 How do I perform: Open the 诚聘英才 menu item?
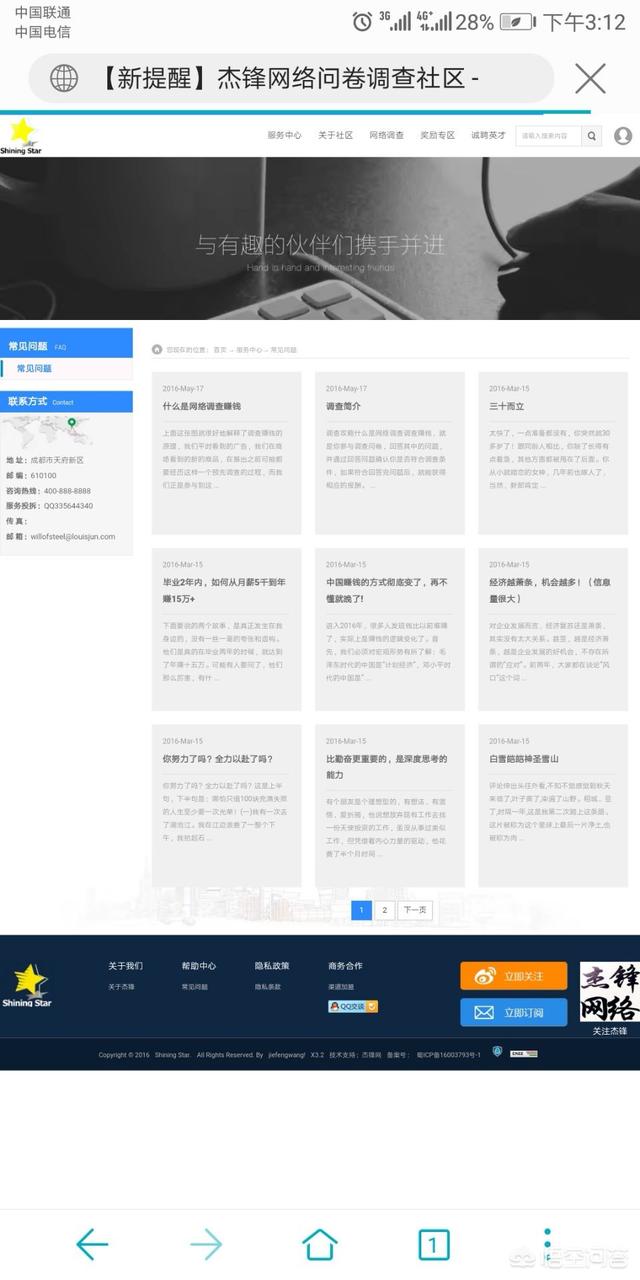(488, 135)
